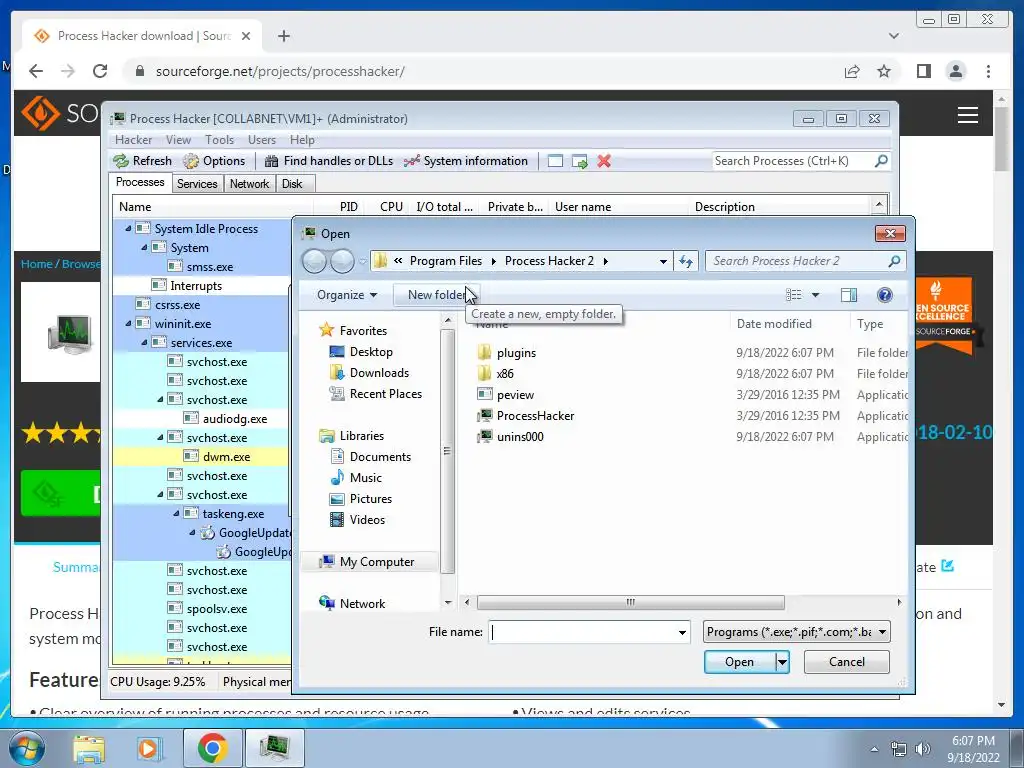Collapse the wininit.exe tree node

point(129,323)
